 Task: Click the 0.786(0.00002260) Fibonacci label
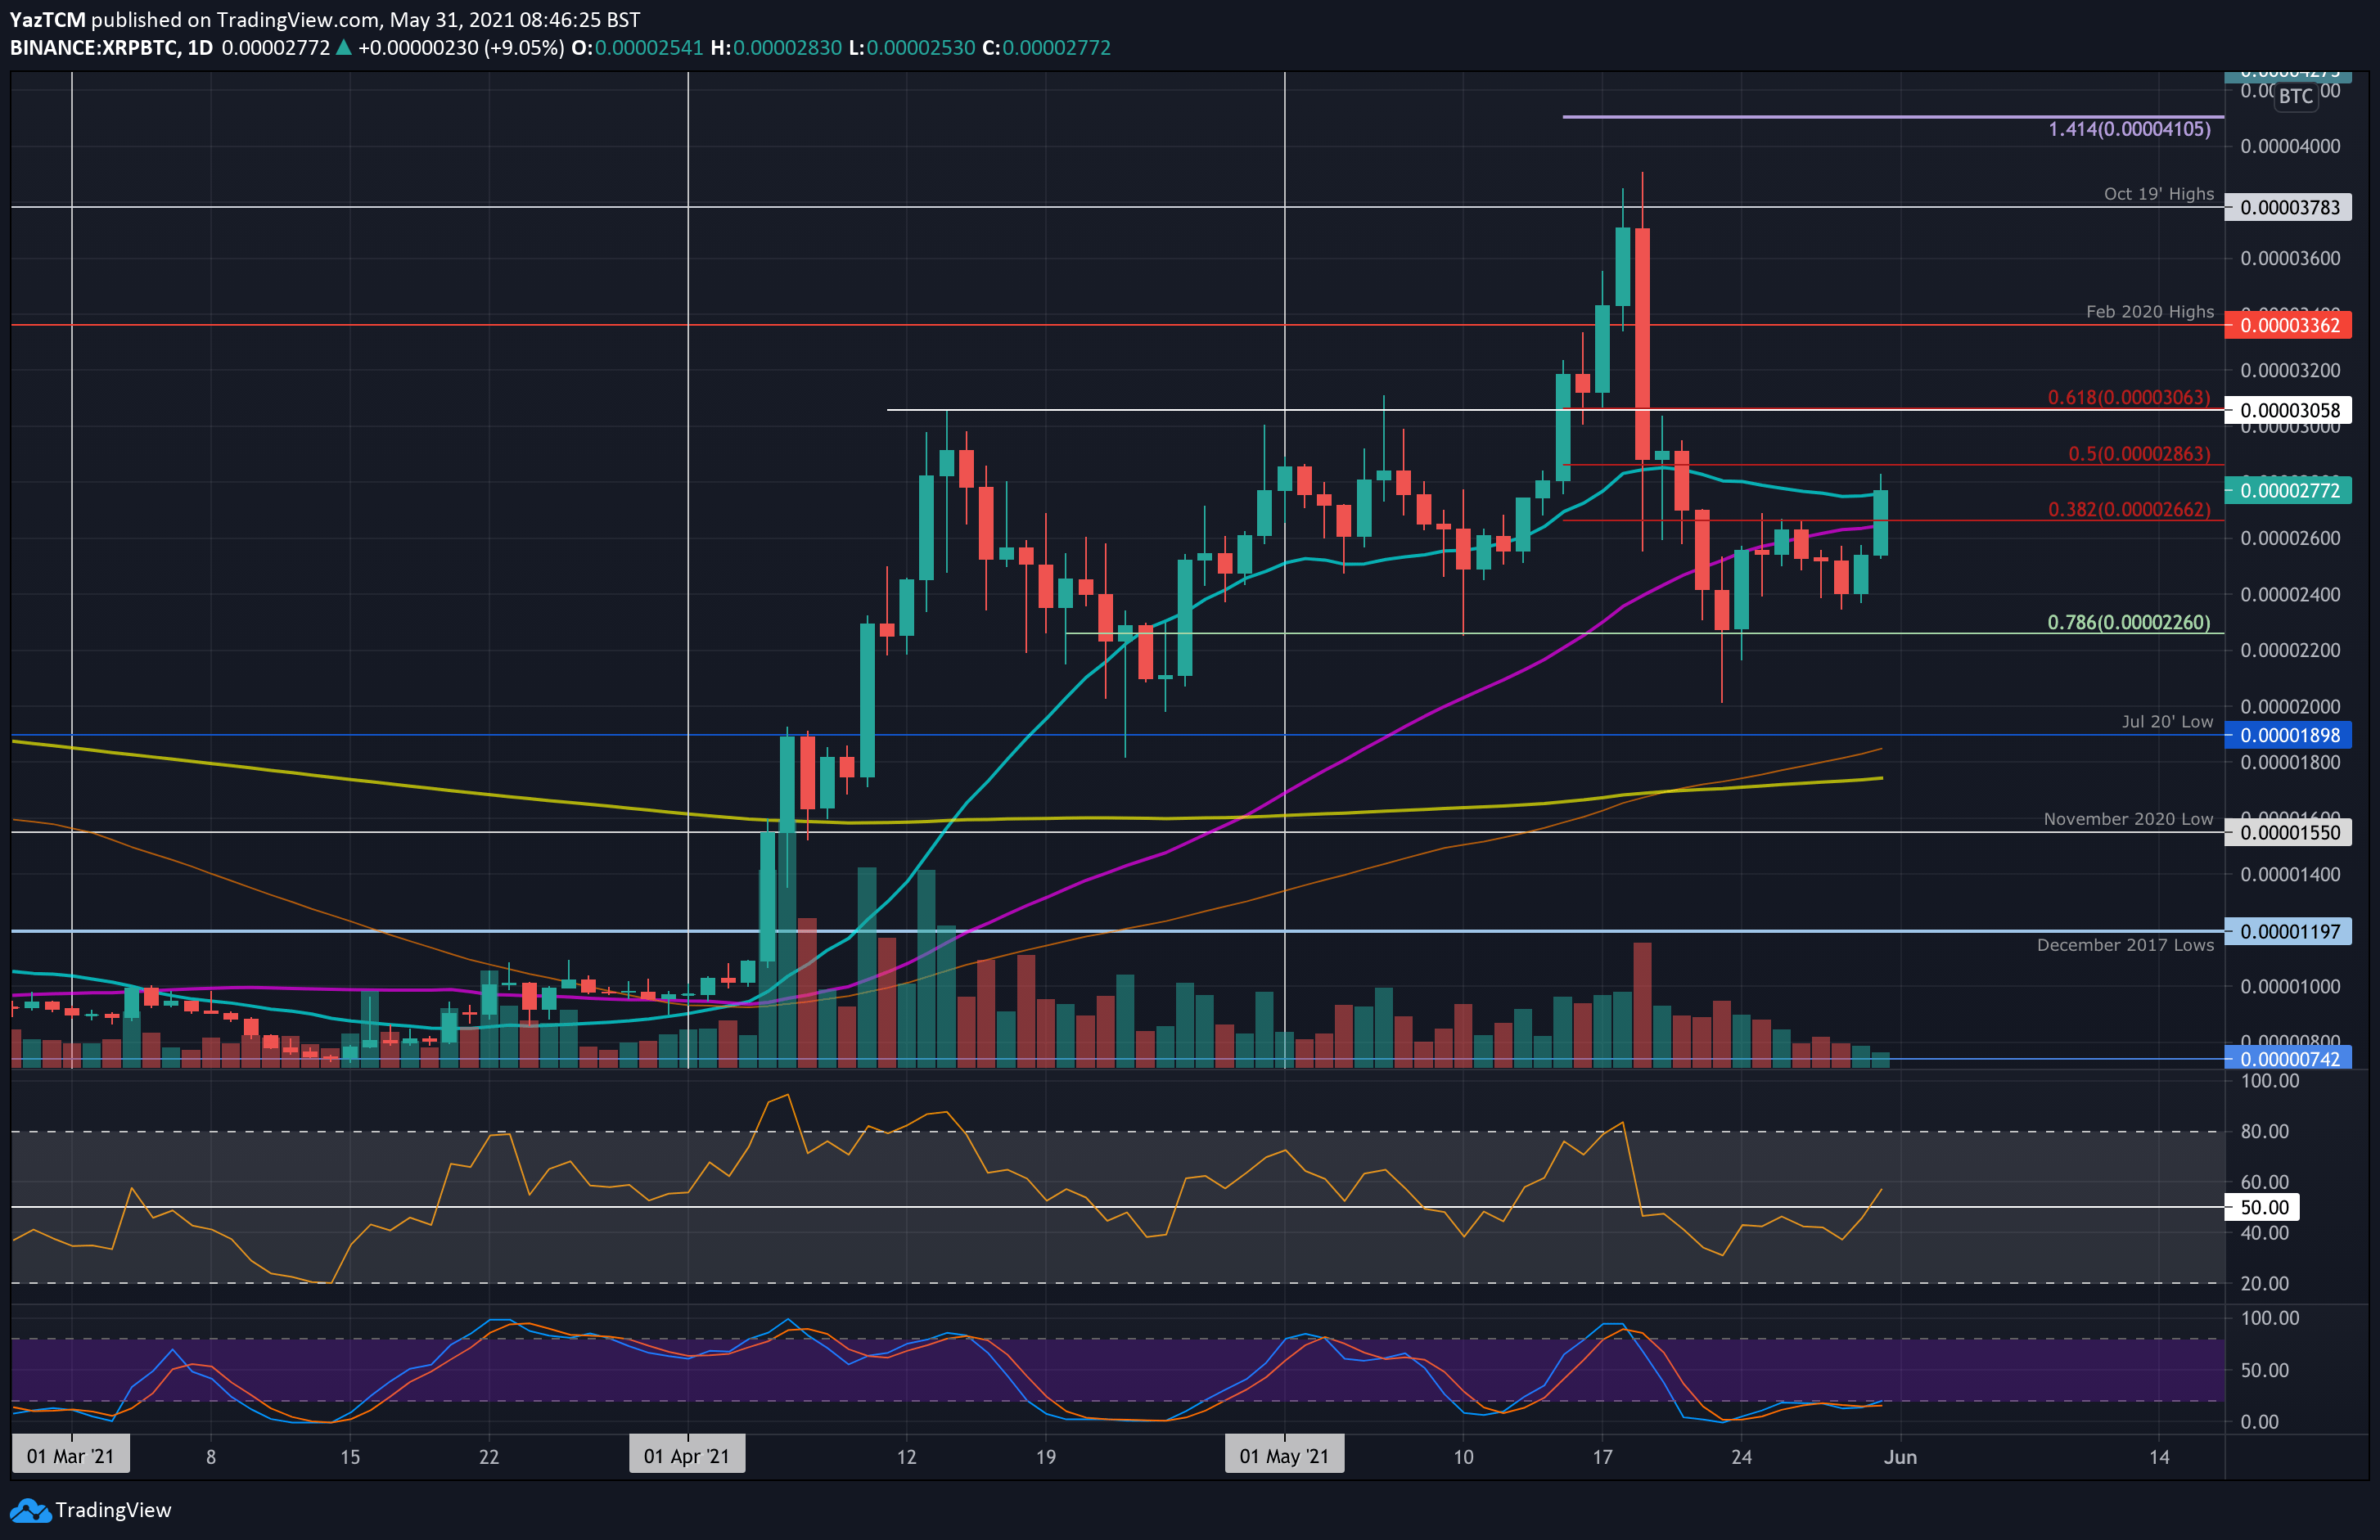click(x=2128, y=623)
